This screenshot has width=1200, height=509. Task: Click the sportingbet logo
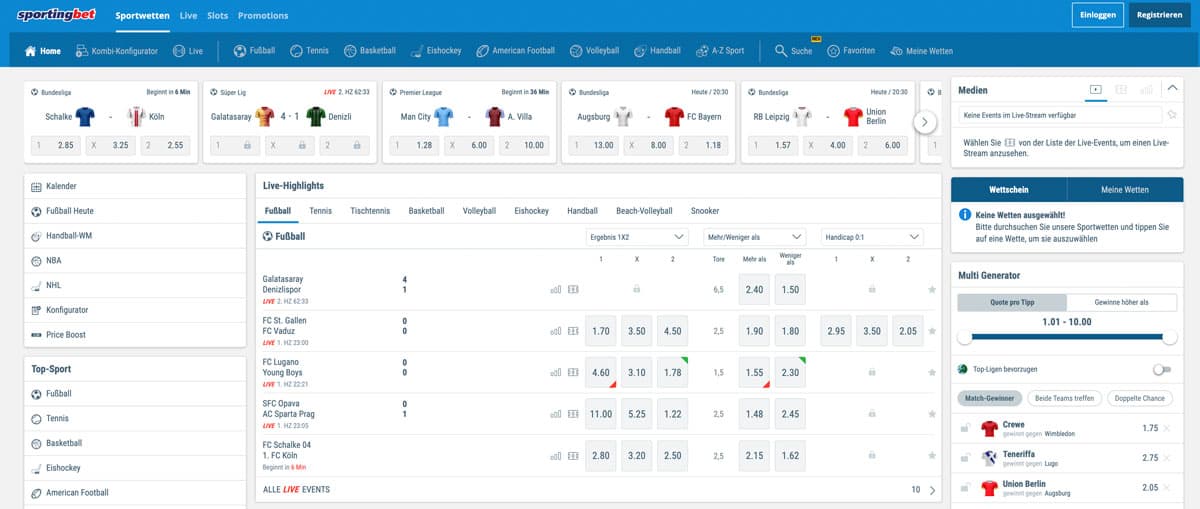56,15
